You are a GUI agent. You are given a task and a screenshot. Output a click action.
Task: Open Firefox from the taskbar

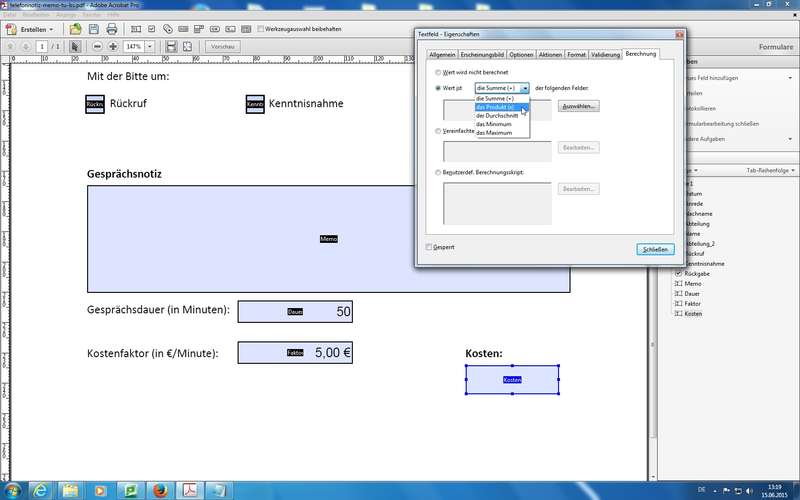point(160,491)
